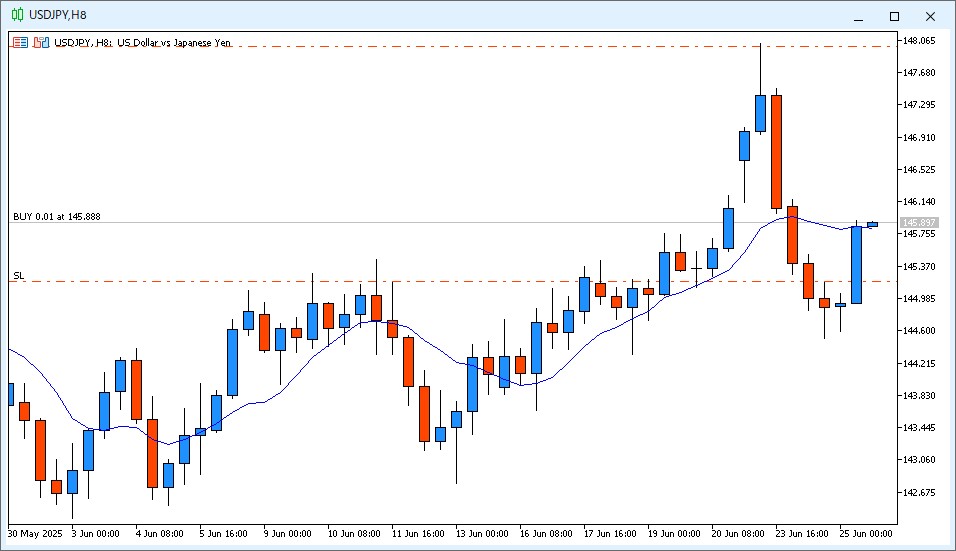
Task: Click the 16 Jun 08:00 time label
Action: [546, 534]
